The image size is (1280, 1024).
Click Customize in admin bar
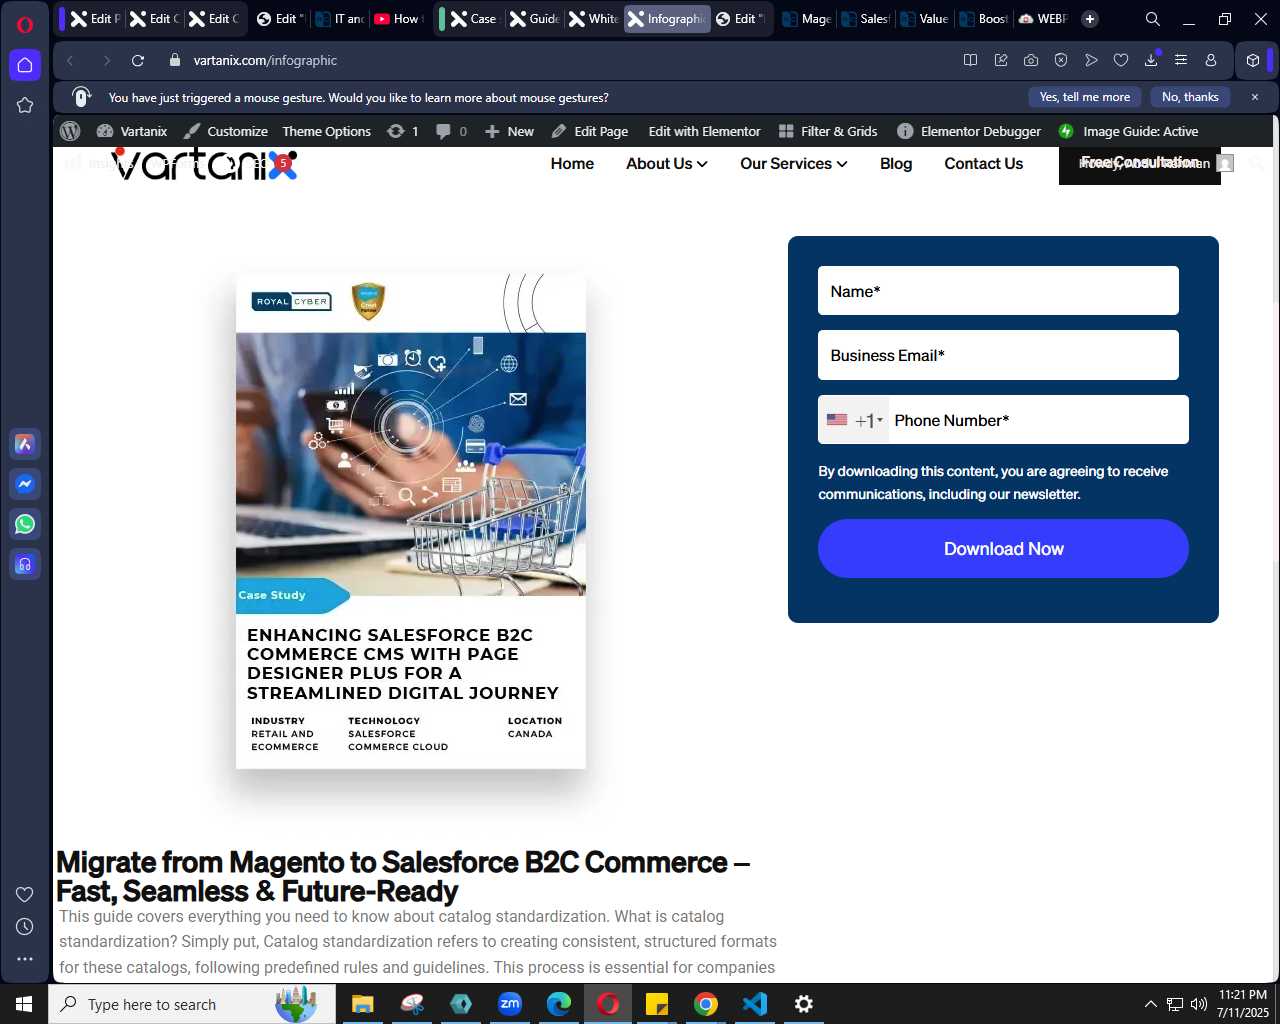(x=225, y=131)
